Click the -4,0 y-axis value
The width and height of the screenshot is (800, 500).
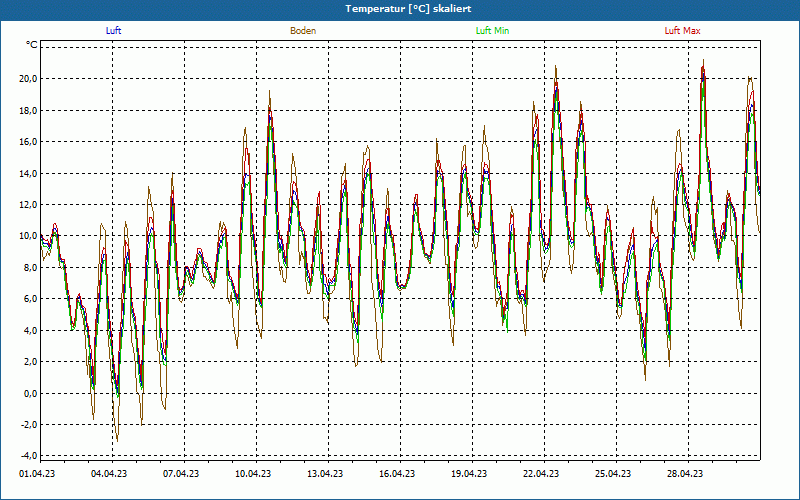[x=29, y=456]
